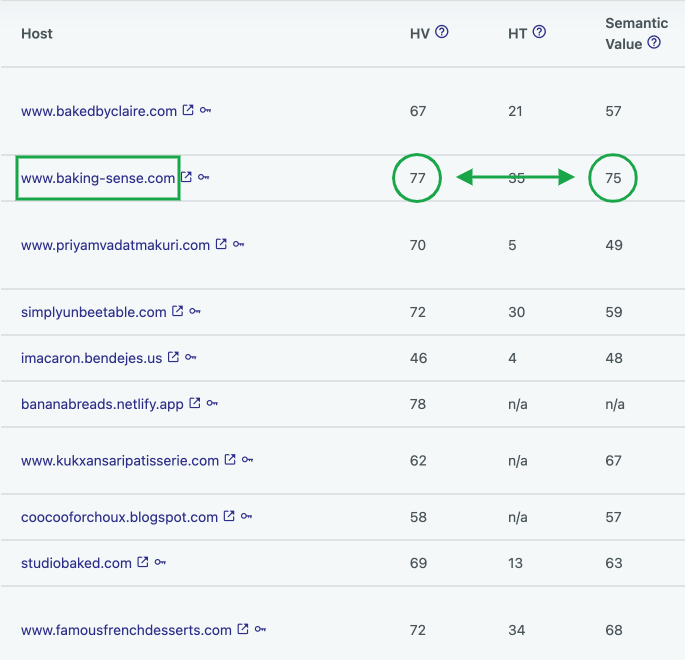Viewport: 685px width, 660px height.
Task: Select the Host column header
Action: pos(37,34)
